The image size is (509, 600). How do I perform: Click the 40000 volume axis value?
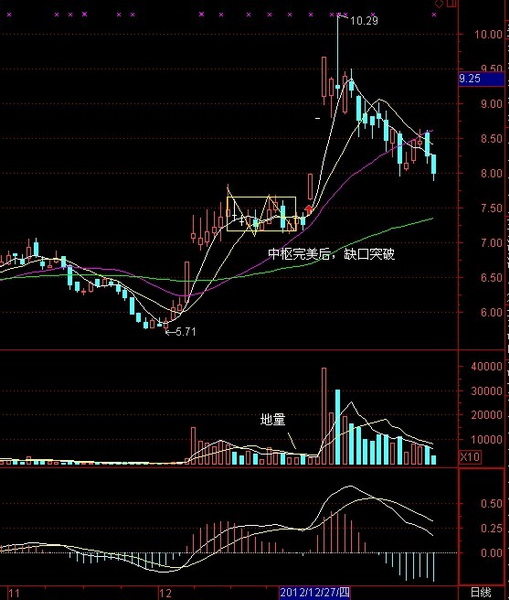487,366
